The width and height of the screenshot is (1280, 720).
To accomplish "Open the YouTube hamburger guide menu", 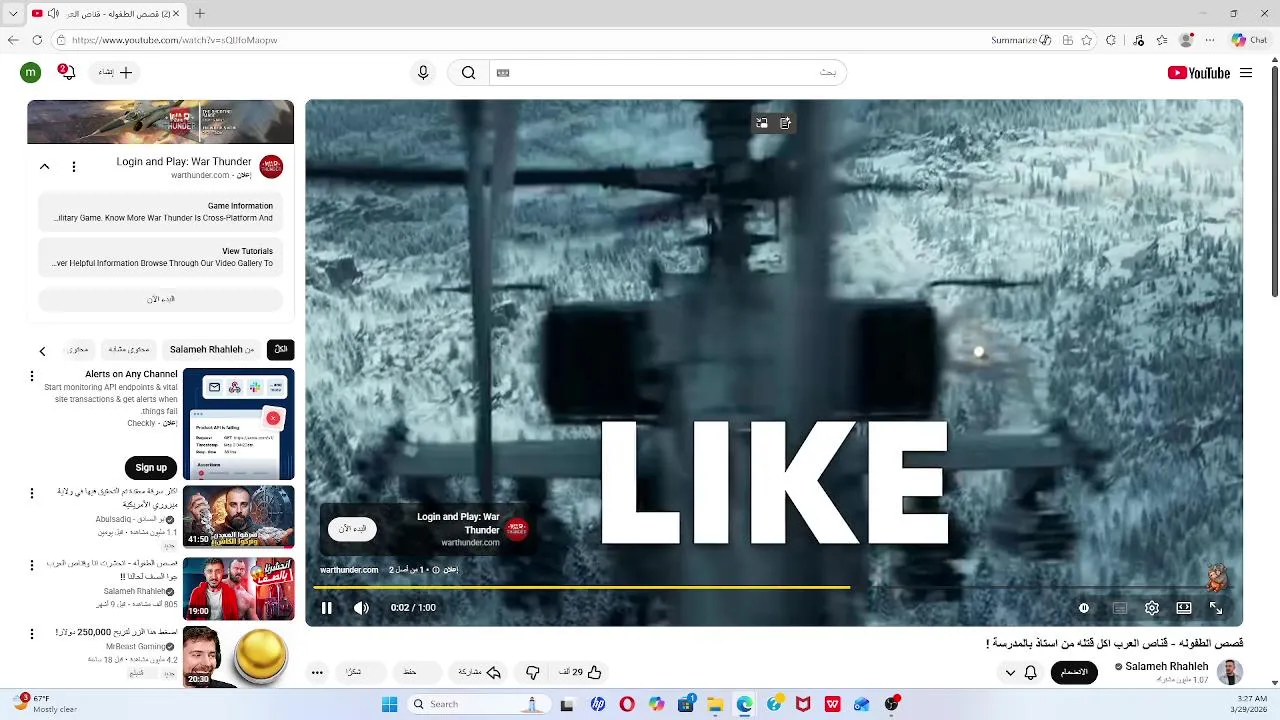I will click(1246, 73).
